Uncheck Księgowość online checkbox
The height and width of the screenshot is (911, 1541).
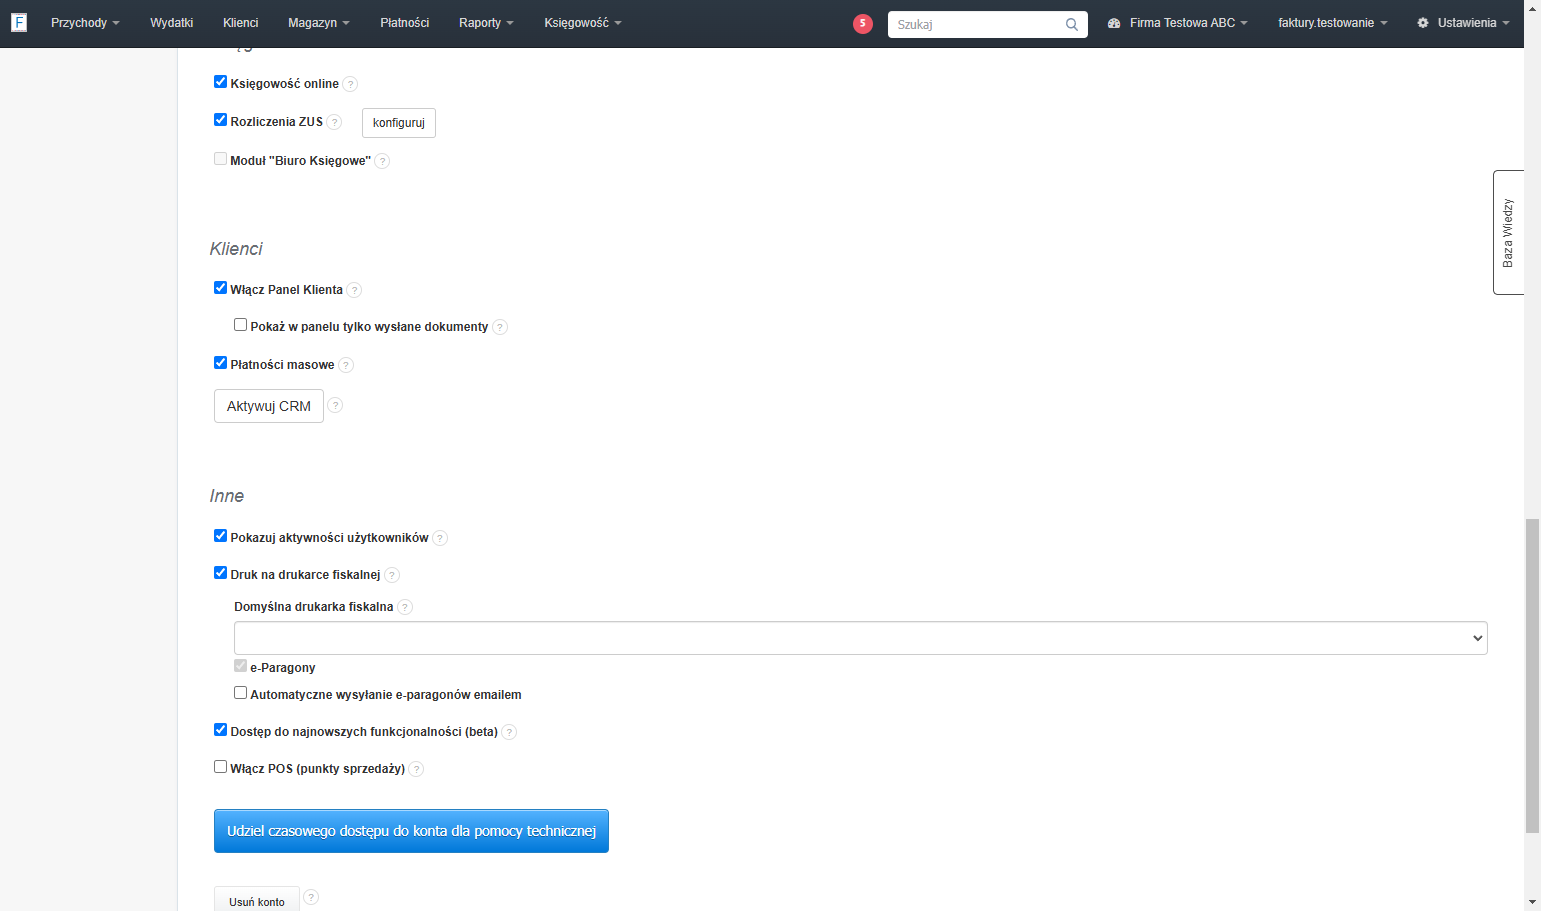pyautogui.click(x=220, y=82)
